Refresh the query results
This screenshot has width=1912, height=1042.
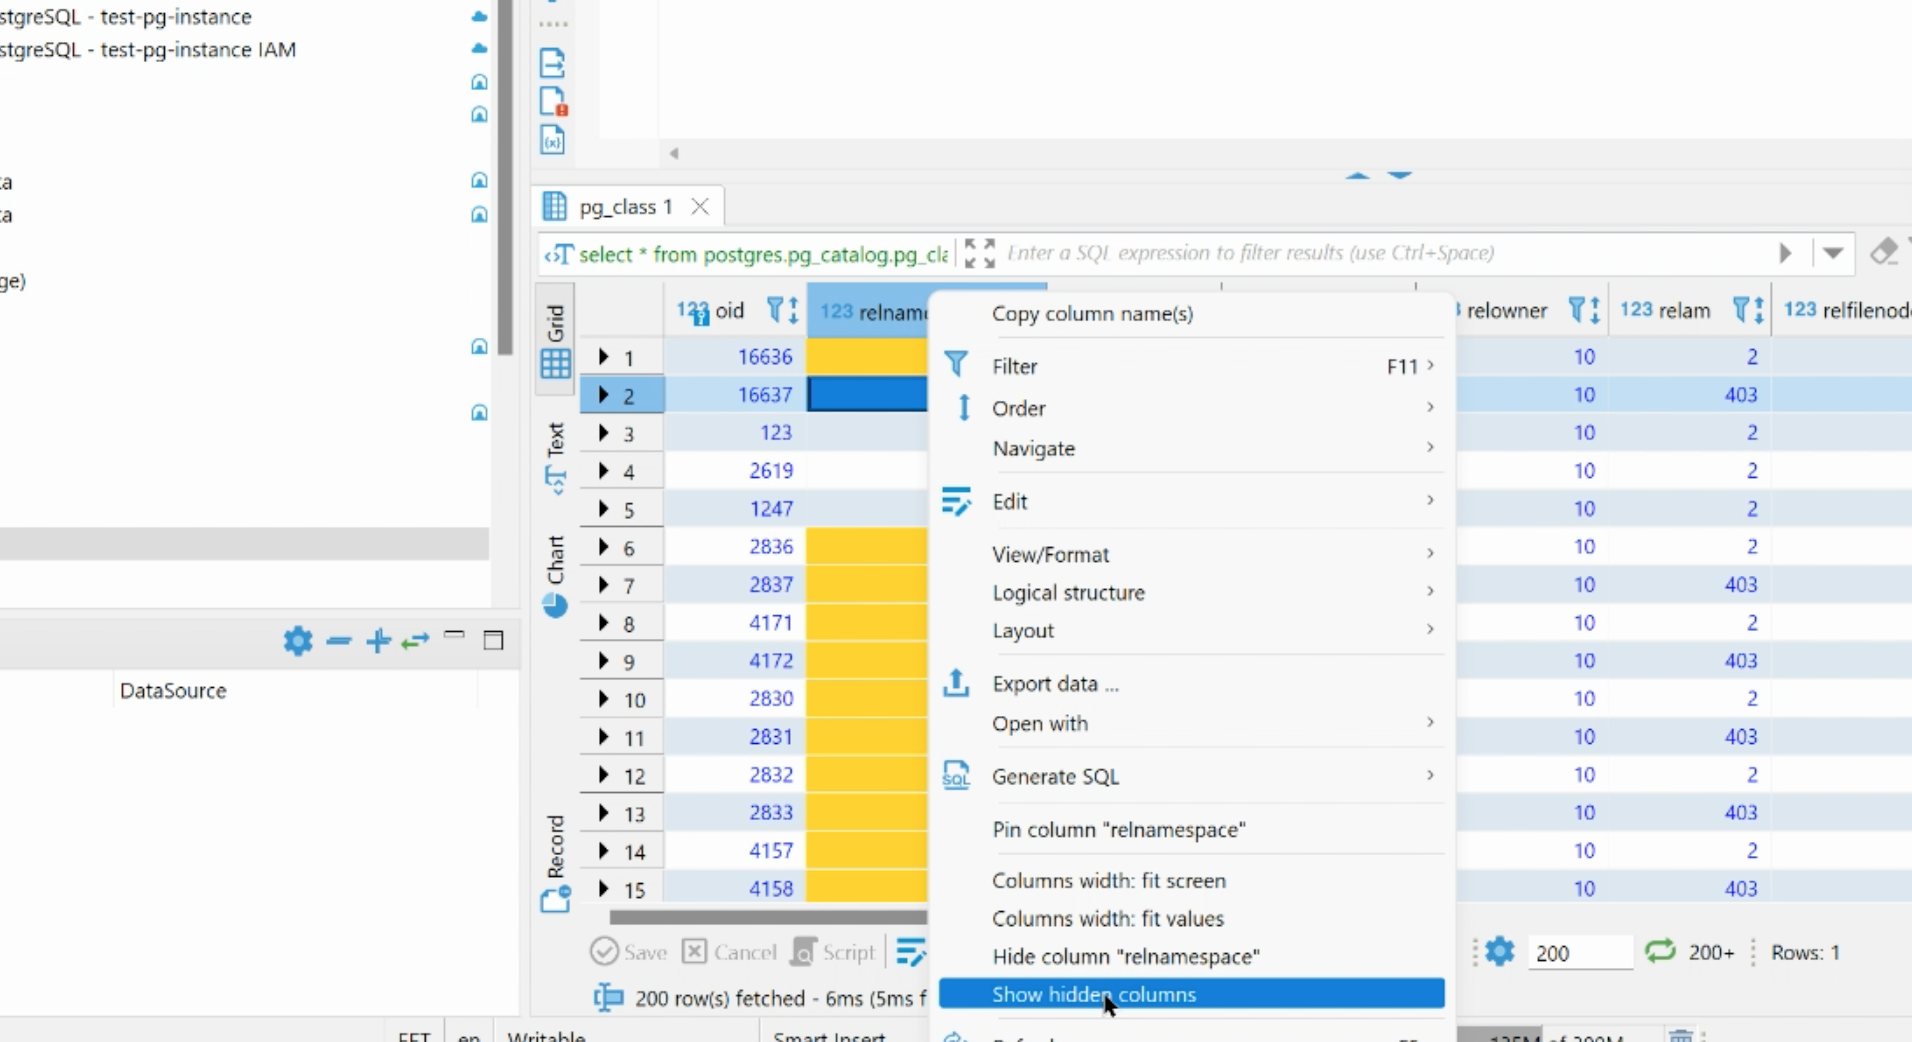[1660, 952]
